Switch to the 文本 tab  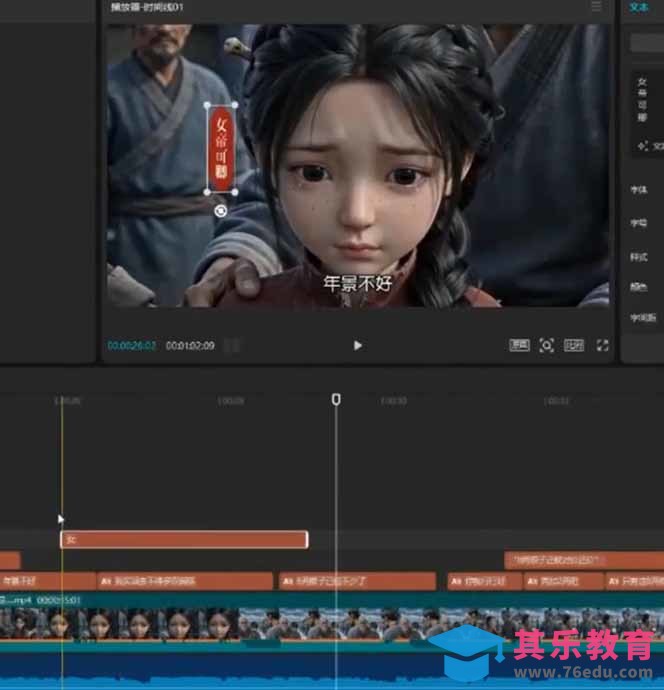click(x=639, y=7)
